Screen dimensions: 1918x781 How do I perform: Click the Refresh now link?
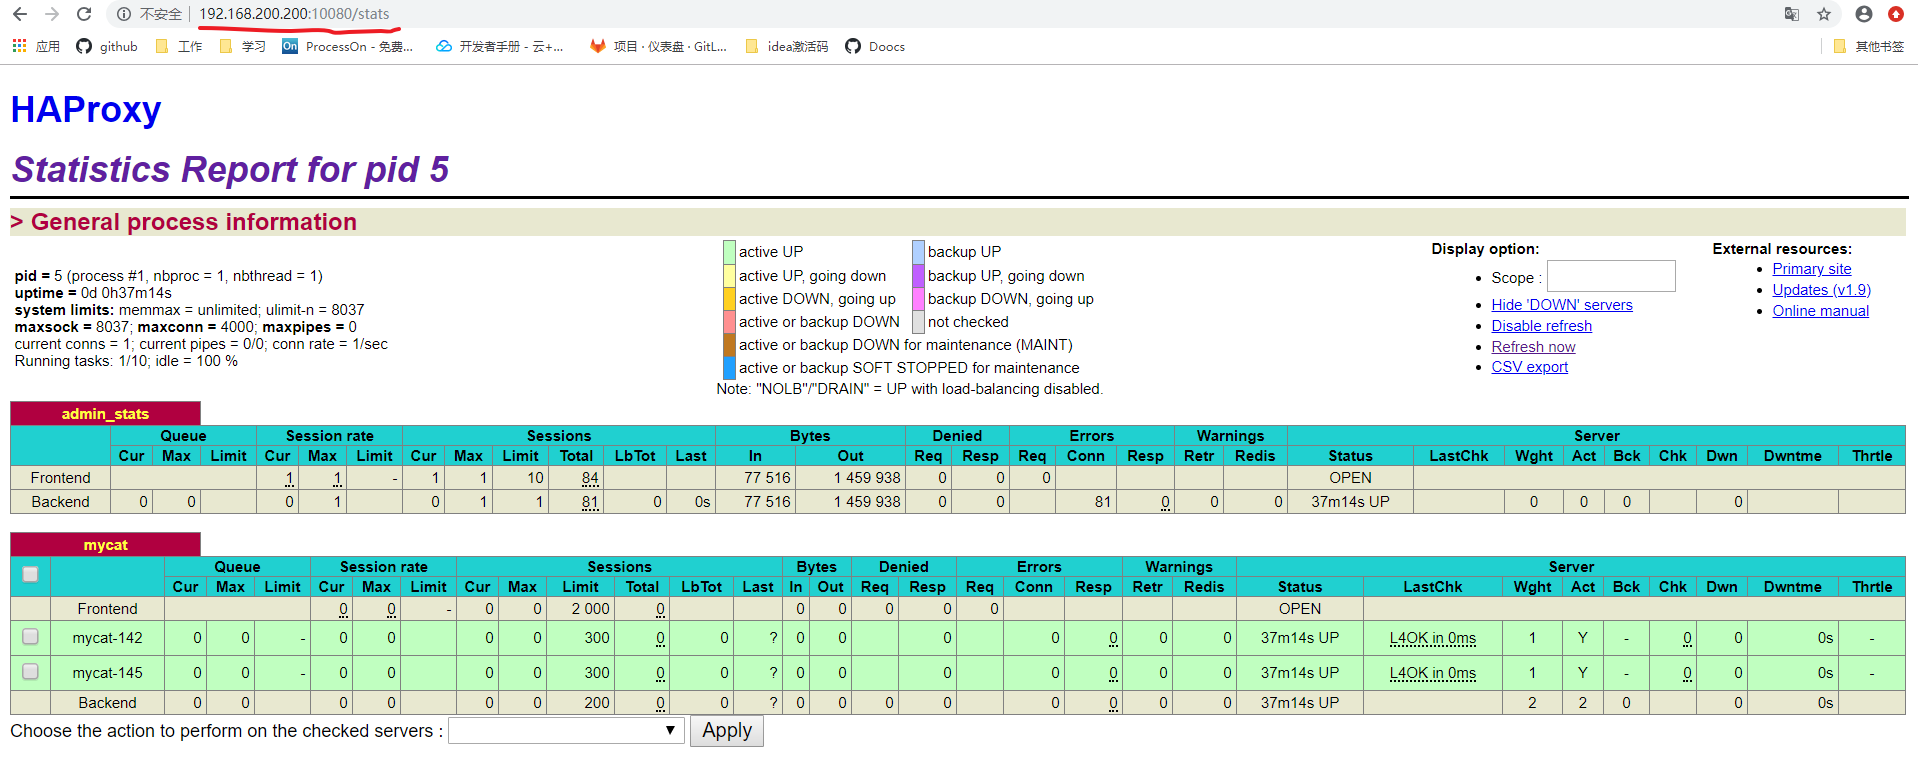pos(1533,347)
